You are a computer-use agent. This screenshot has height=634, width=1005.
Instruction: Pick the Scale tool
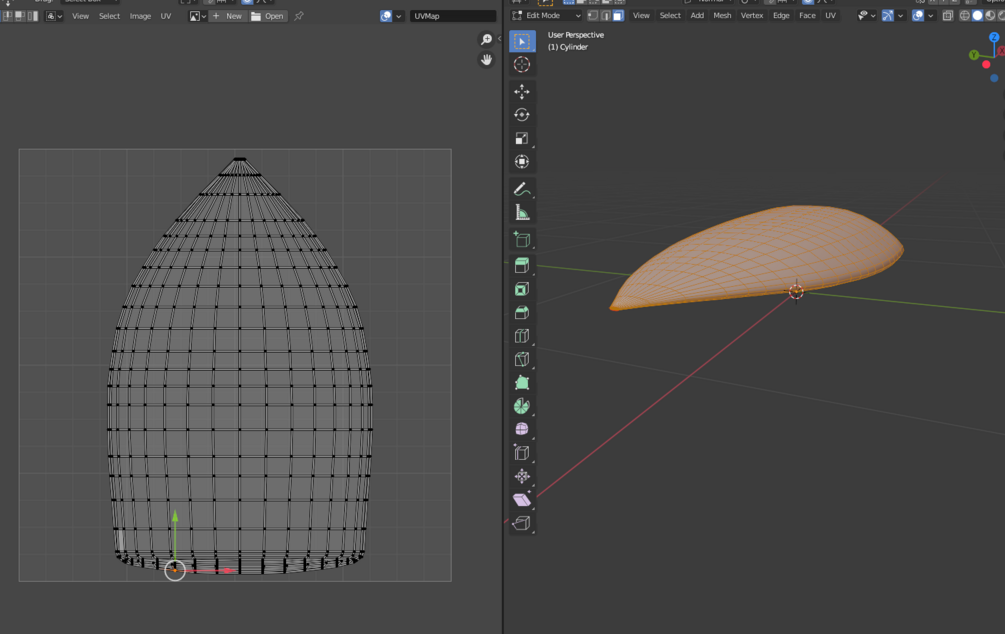click(522, 138)
